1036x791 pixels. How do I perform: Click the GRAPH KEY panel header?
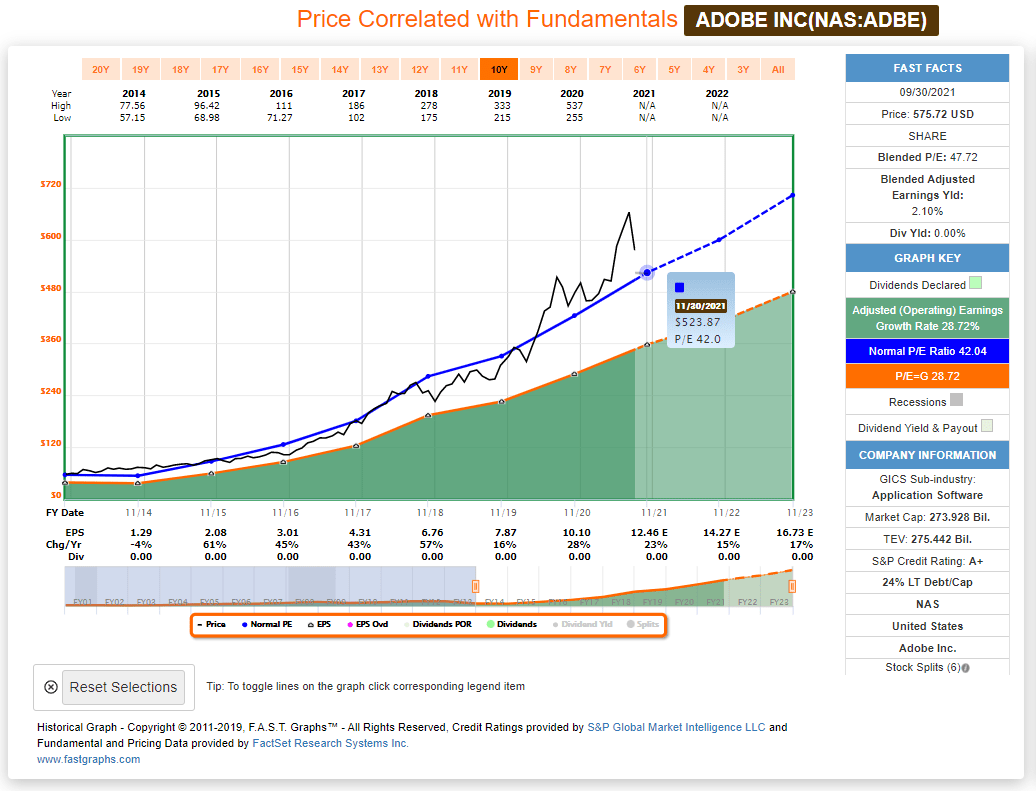coord(927,258)
